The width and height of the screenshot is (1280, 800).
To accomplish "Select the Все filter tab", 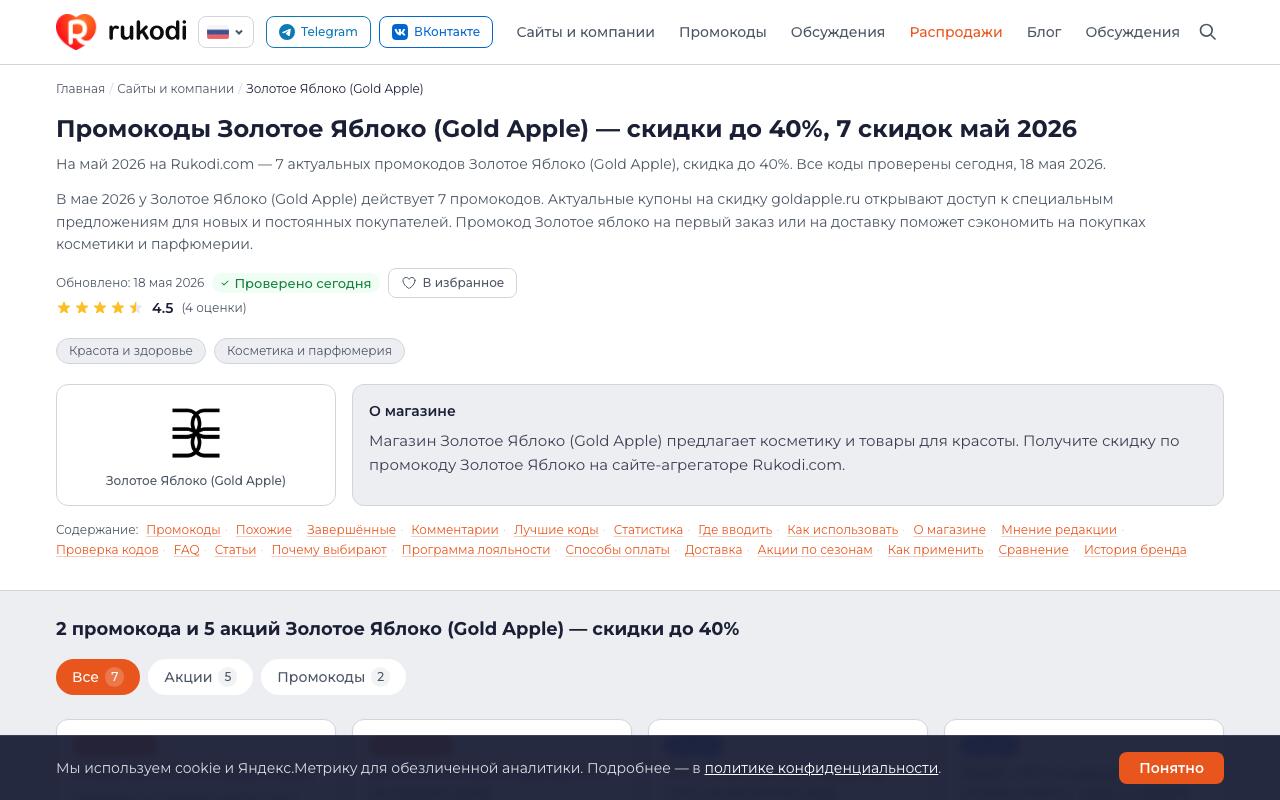I will coord(98,677).
